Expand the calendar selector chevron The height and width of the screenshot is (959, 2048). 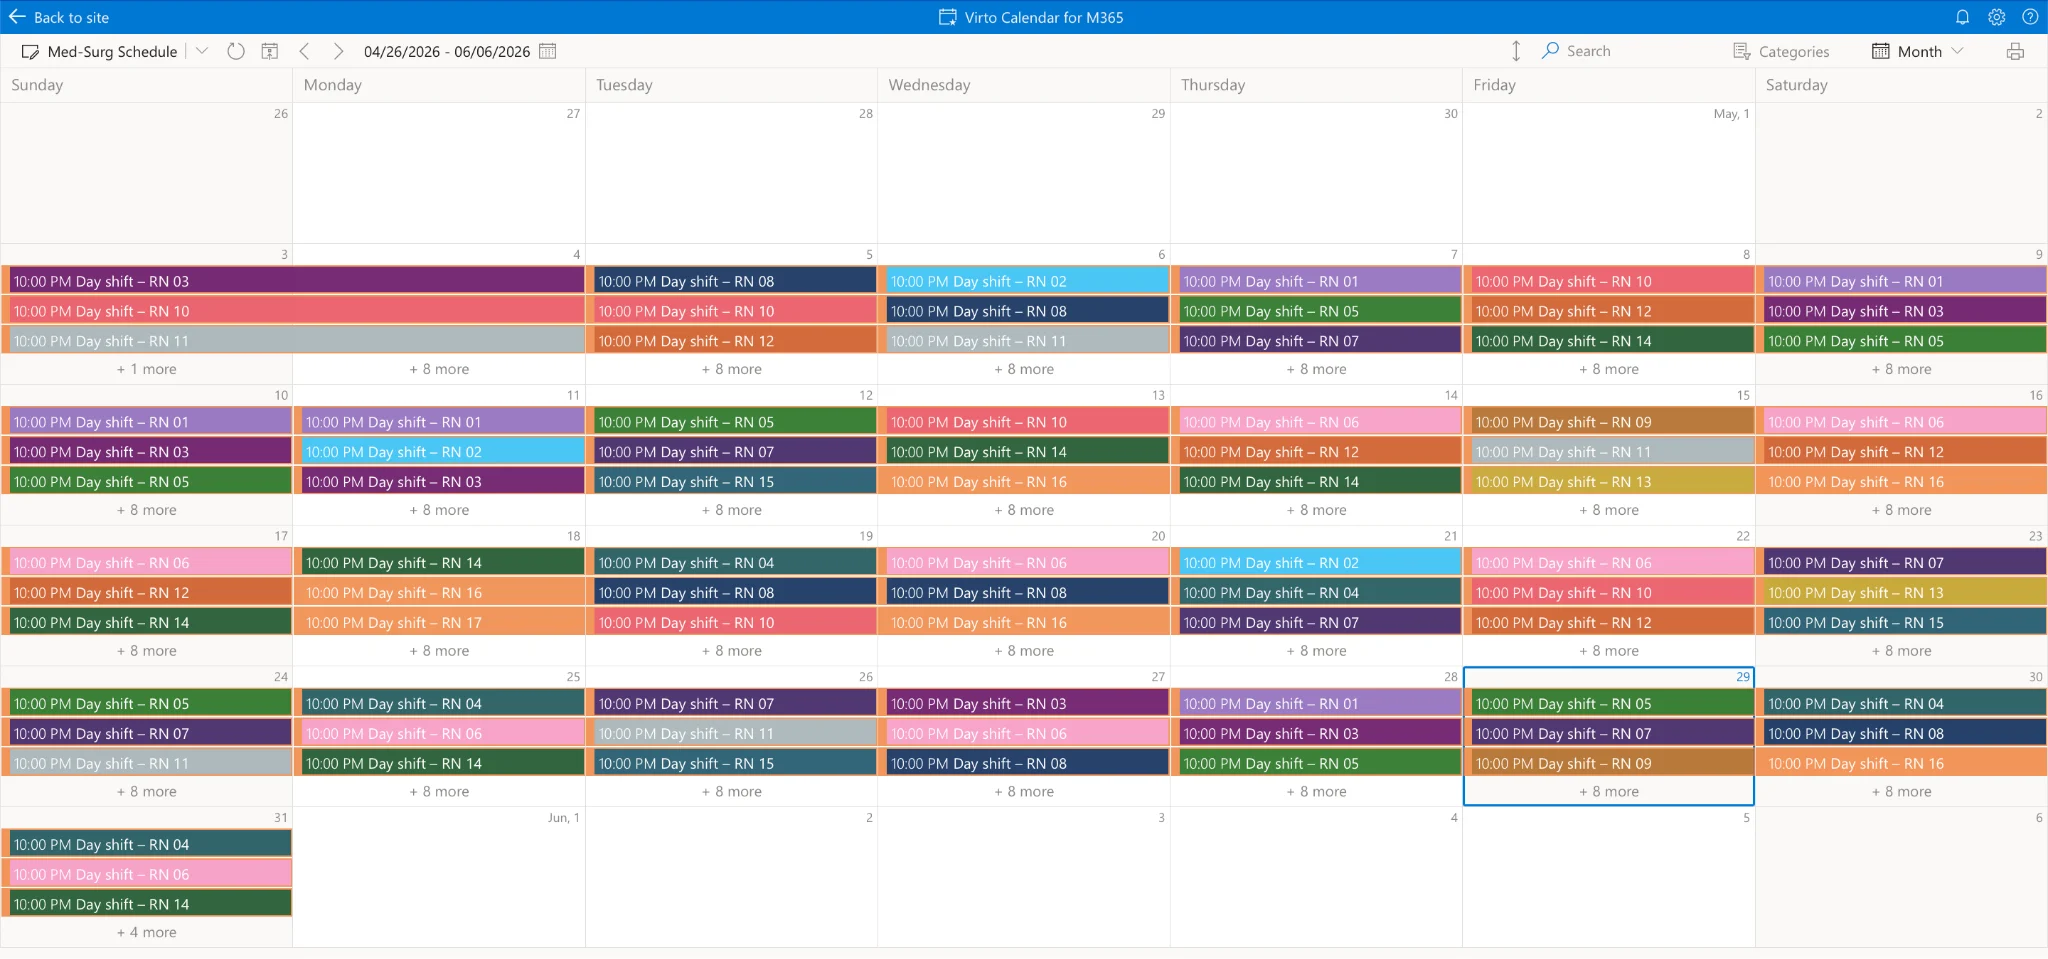click(202, 50)
